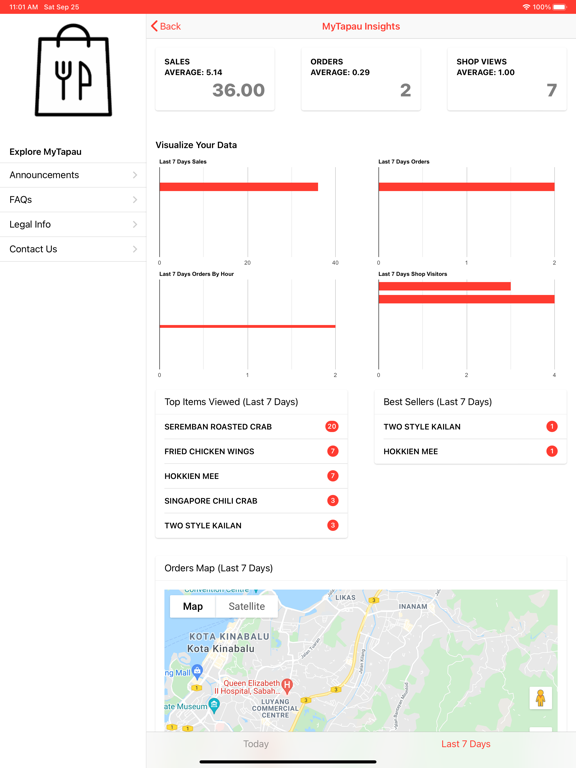This screenshot has height=768, width=576.
Task: Click the 3 badge on Two Style Kailan viewed
Action: pos(333,525)
